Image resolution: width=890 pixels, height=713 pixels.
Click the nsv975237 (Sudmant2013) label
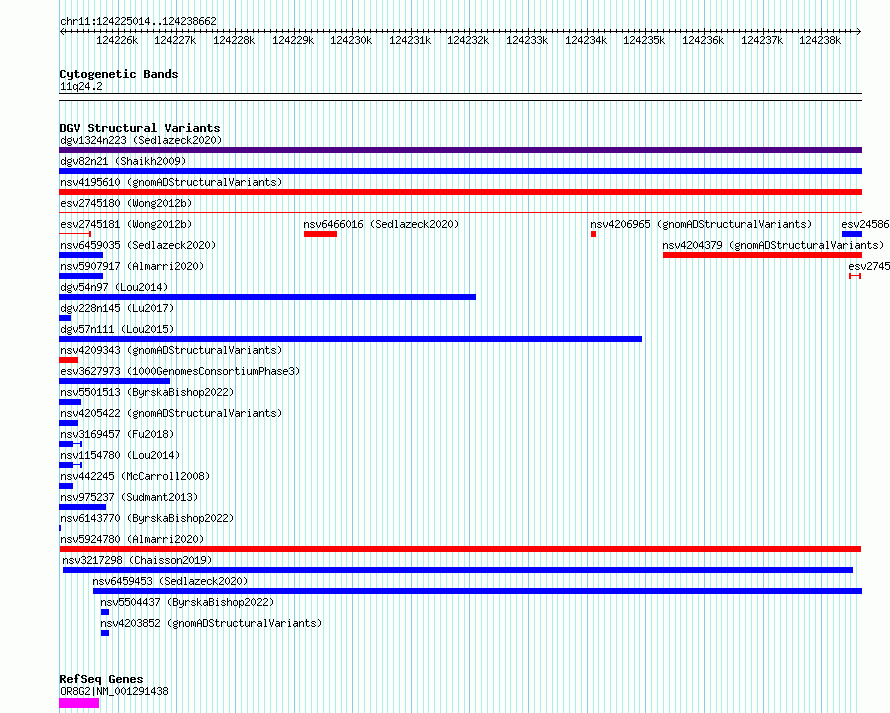(129, 497)
